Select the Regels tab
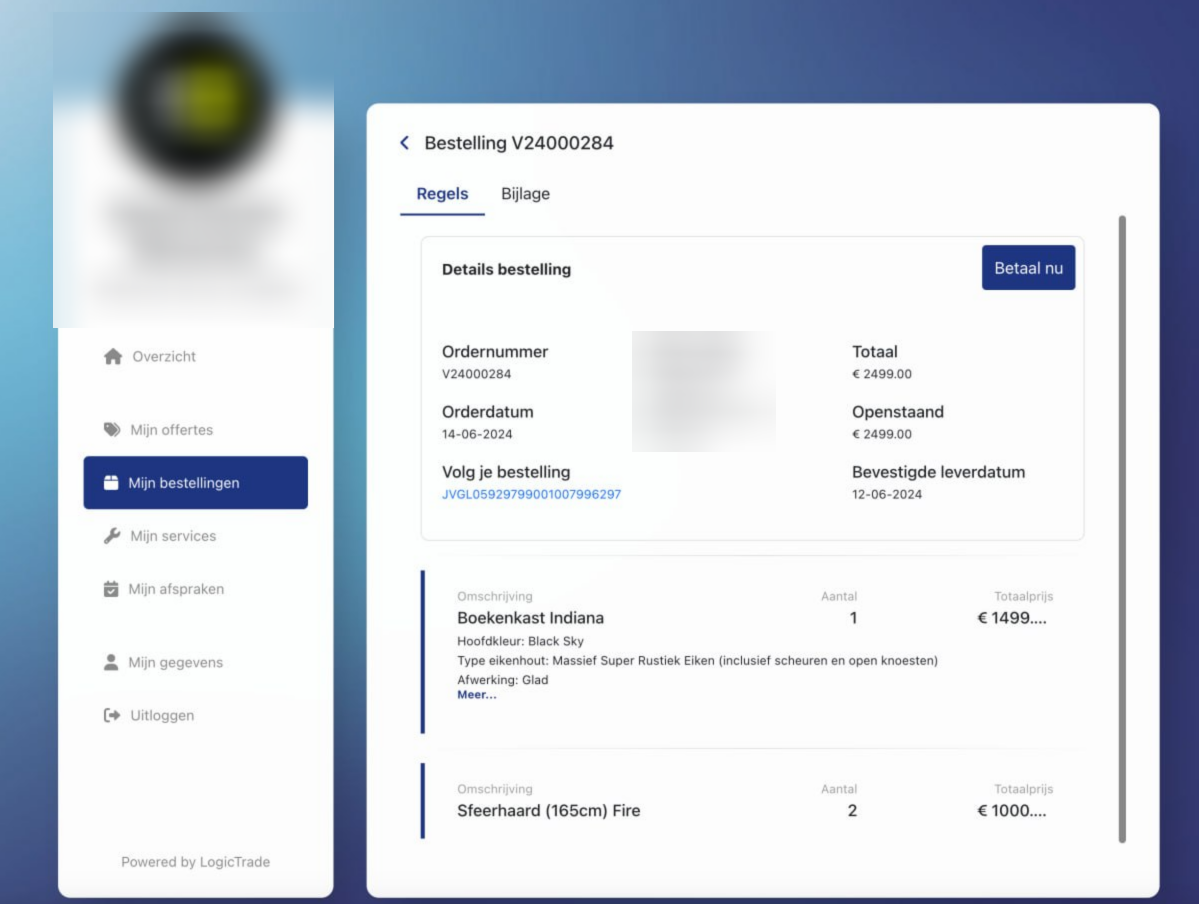This screenshot has height=904, width=1199. (x=442, y=194)
